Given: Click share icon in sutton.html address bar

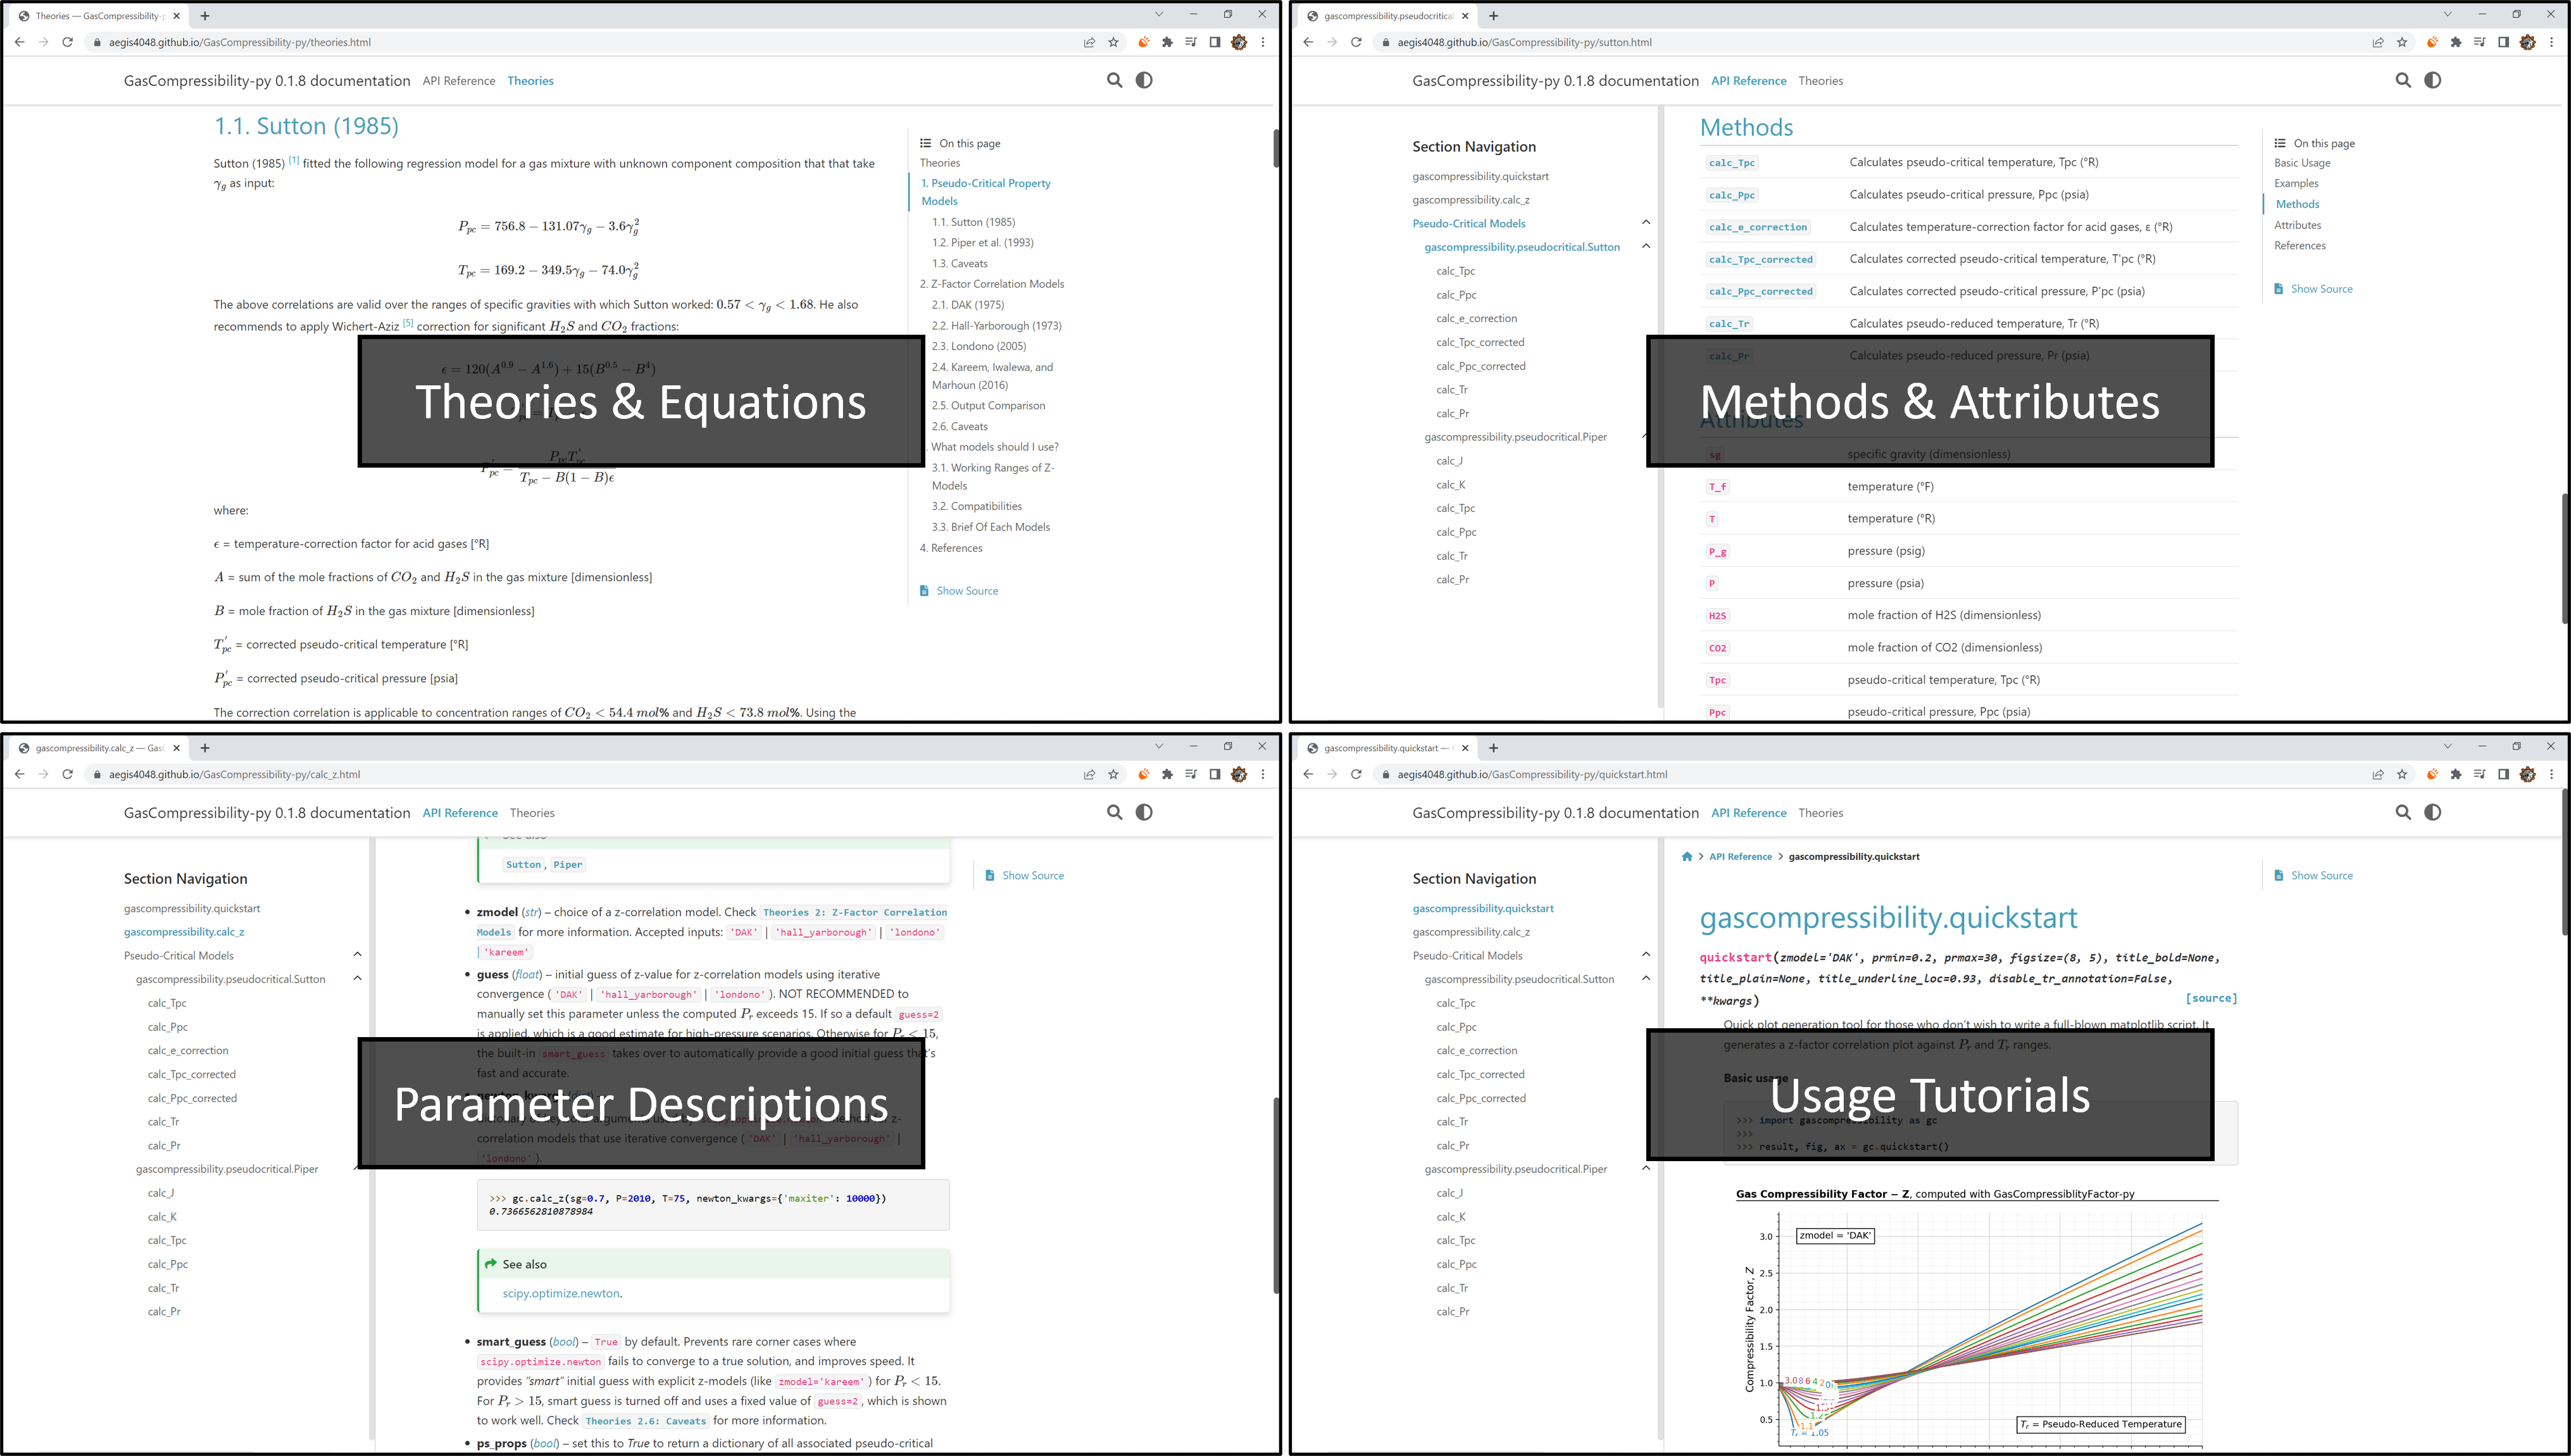Looking at the screenshot, I should click(2378, 42).
